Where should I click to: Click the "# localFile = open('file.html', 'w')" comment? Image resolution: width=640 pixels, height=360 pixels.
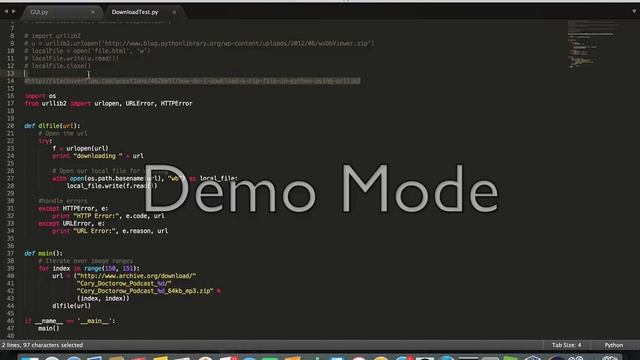coord(87,51)
